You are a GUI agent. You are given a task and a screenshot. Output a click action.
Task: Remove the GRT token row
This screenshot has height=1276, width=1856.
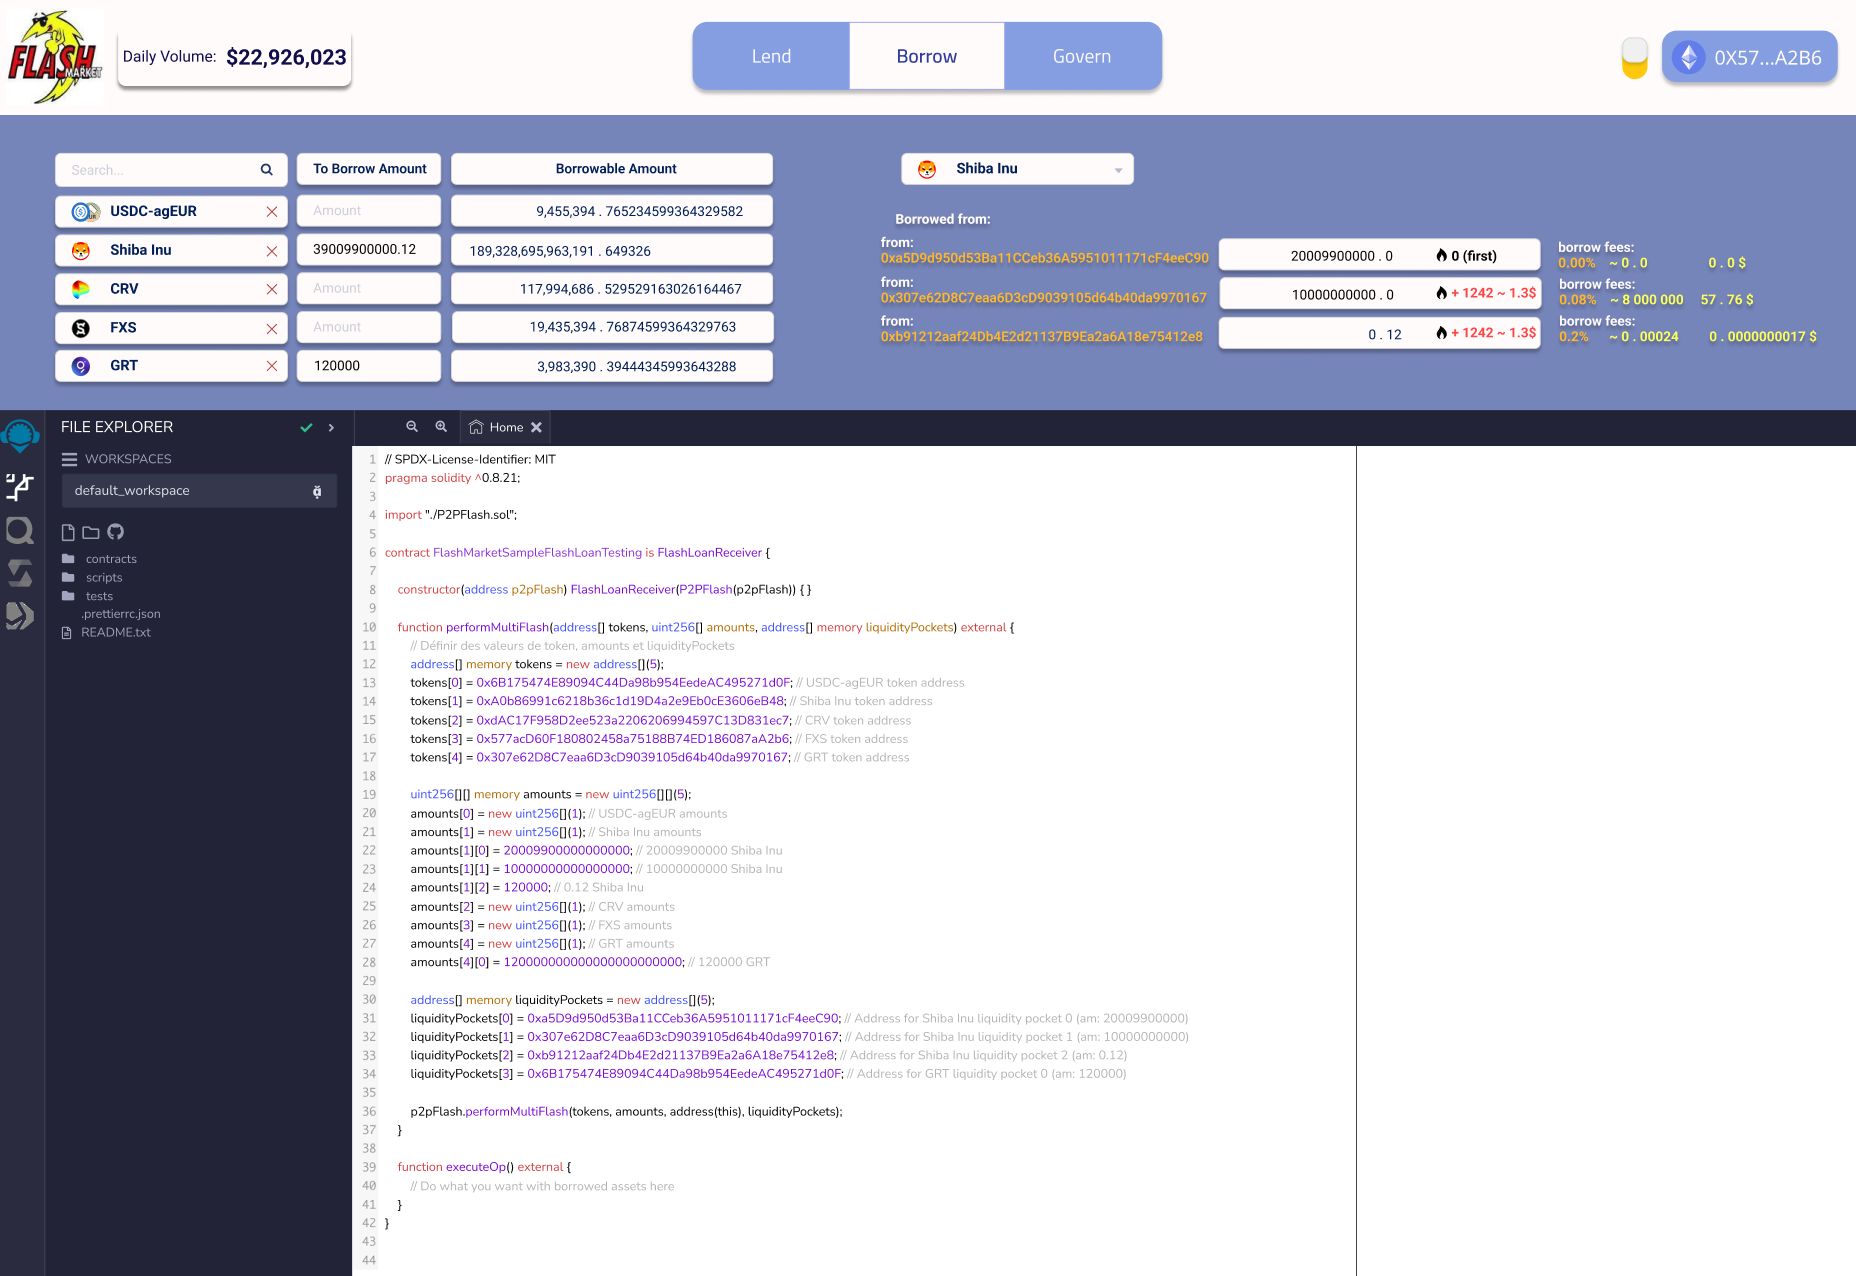tap(272, 366)
